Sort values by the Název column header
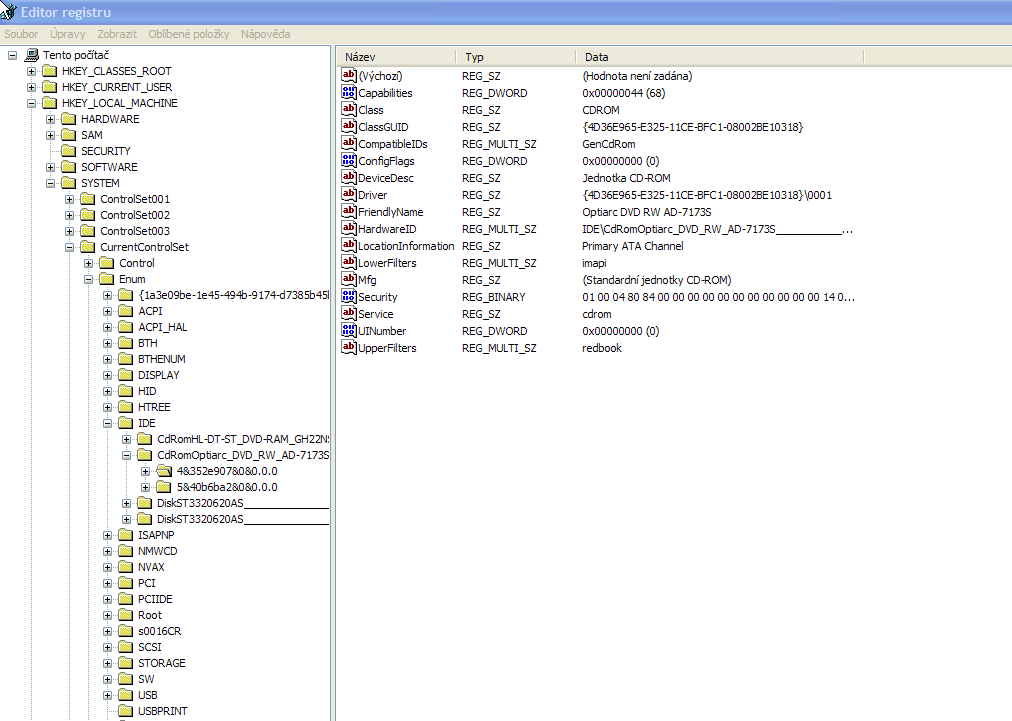This screenshot has width=1012, height=721. (396, 57)
